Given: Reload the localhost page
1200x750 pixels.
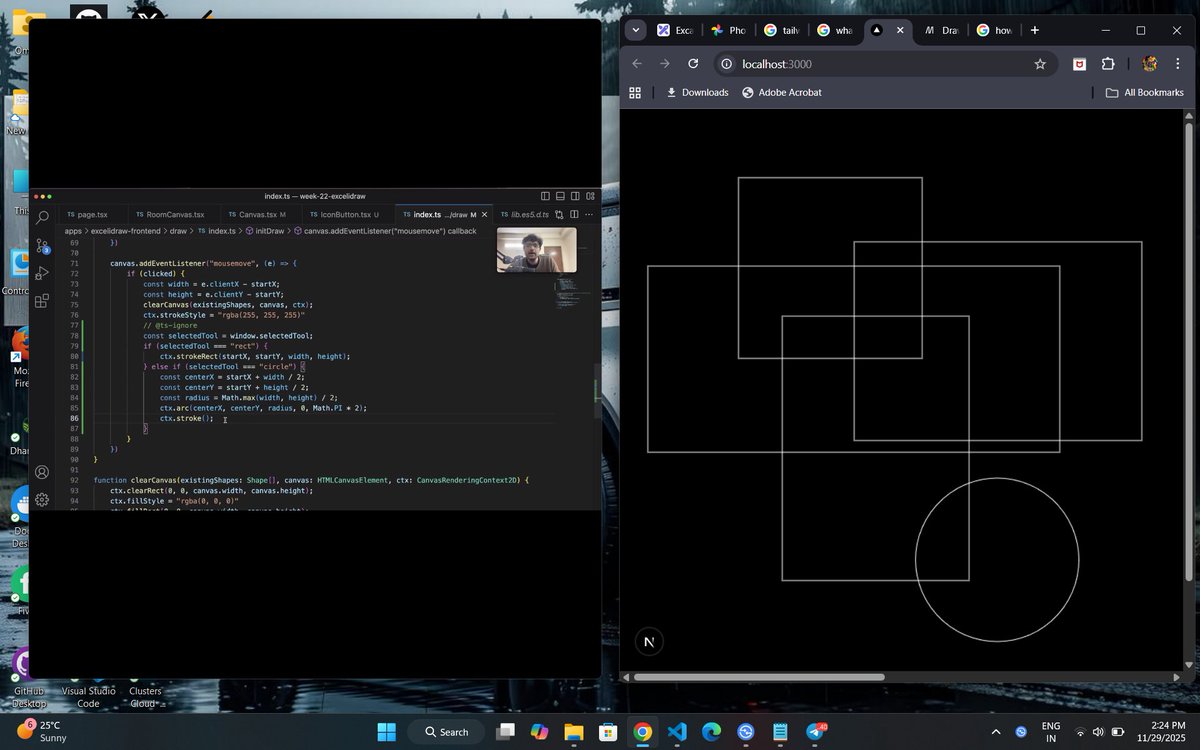Looking at the screenshot, I should 693,64.
